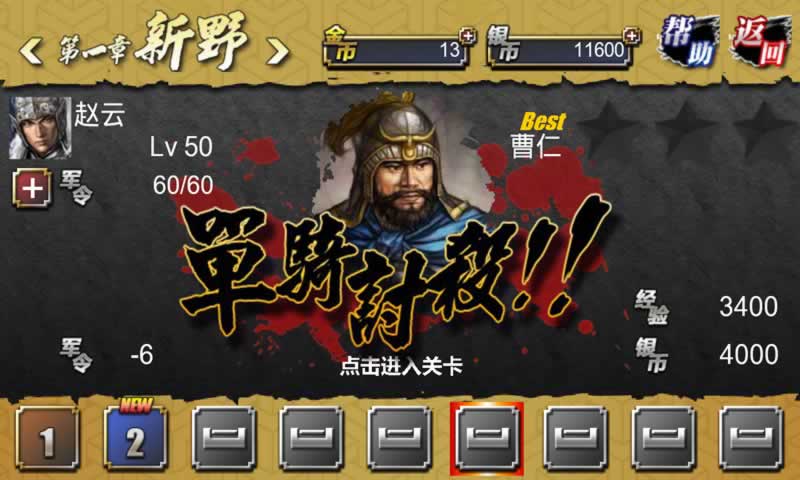
Task: Tap the 返回 return button
Action: click(x=762, y=42)
